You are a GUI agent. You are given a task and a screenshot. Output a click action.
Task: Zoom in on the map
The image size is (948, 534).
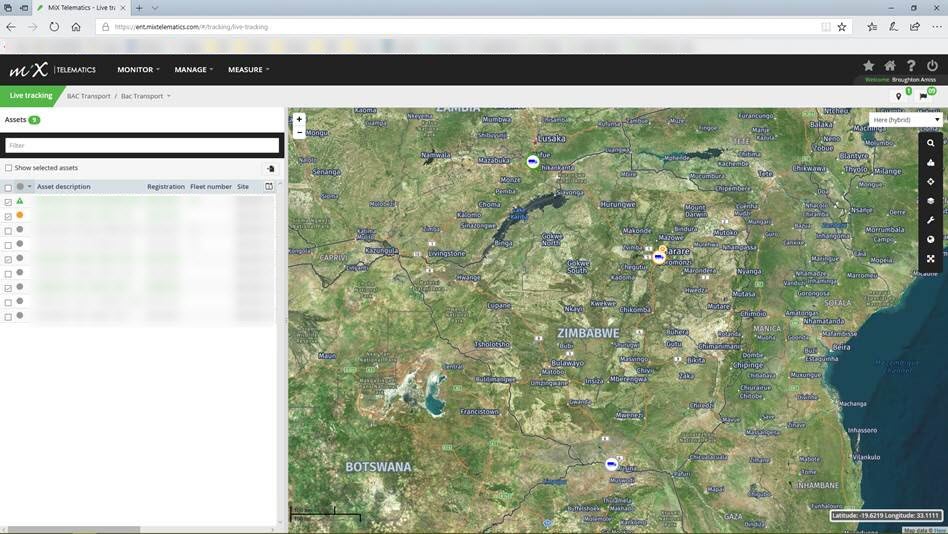(299, 119)
